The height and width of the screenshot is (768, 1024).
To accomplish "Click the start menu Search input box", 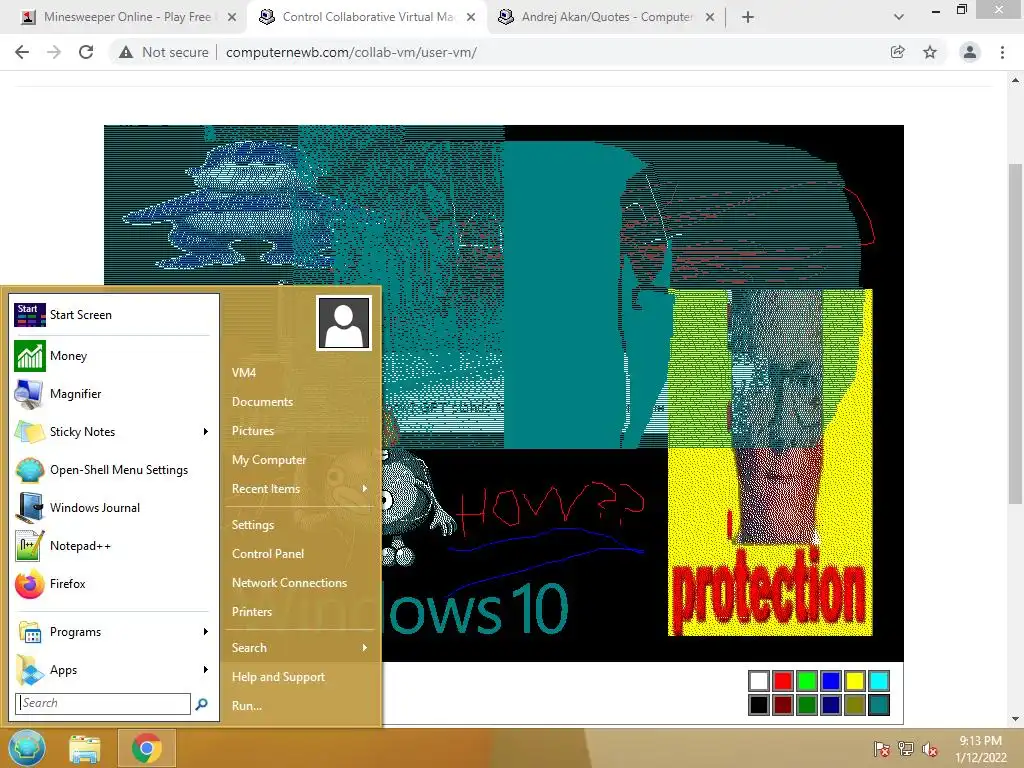I will 103,703.
